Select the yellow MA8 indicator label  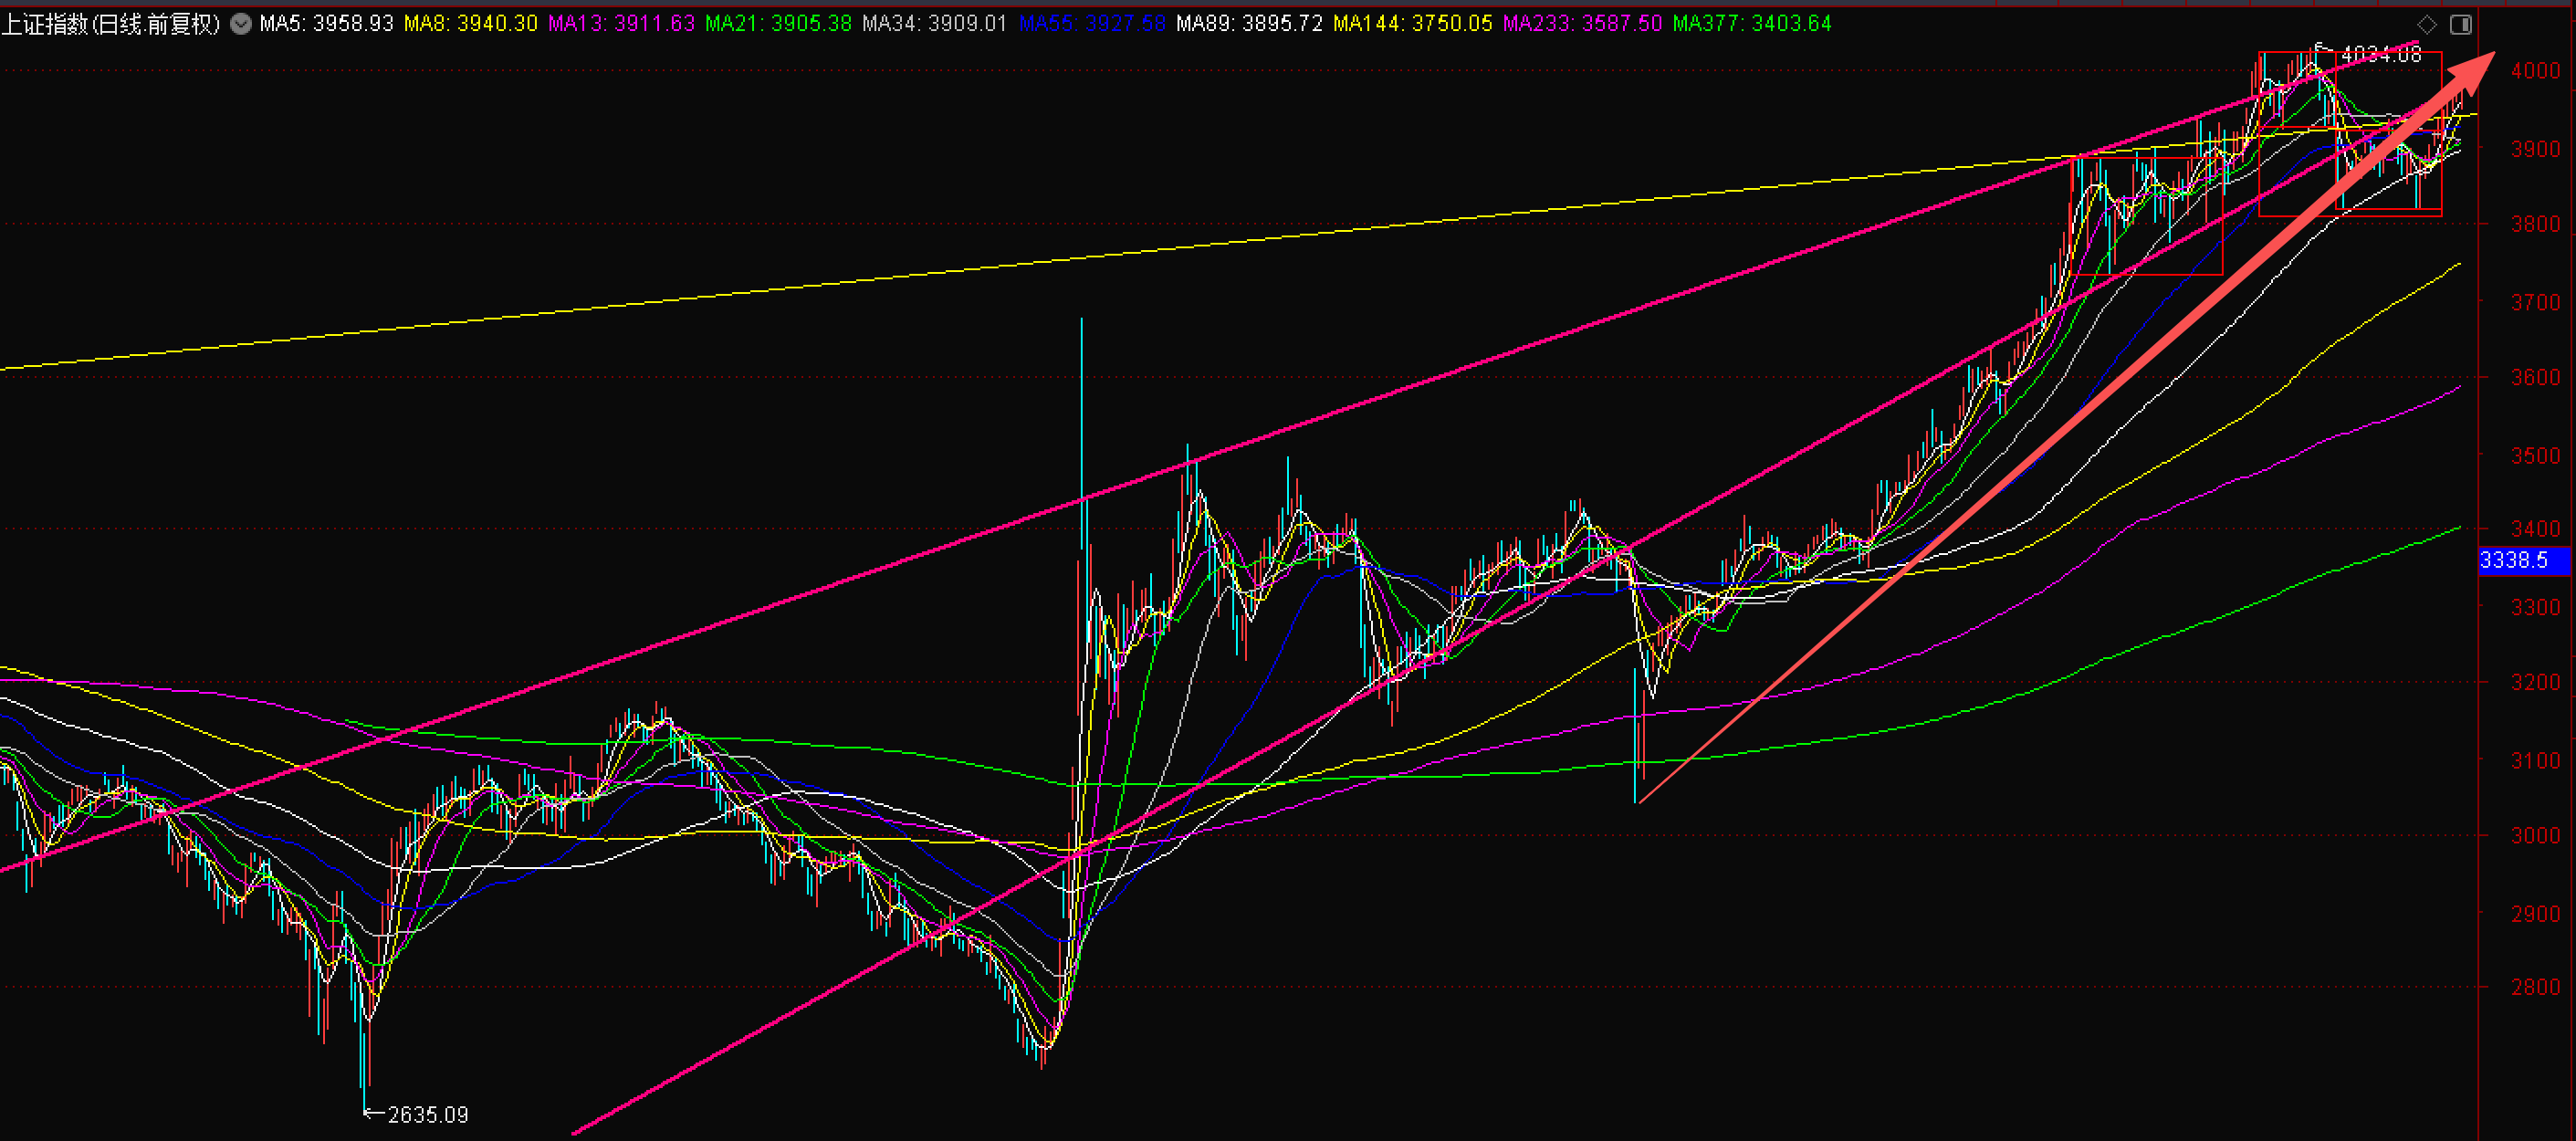[x=470, y=24]
